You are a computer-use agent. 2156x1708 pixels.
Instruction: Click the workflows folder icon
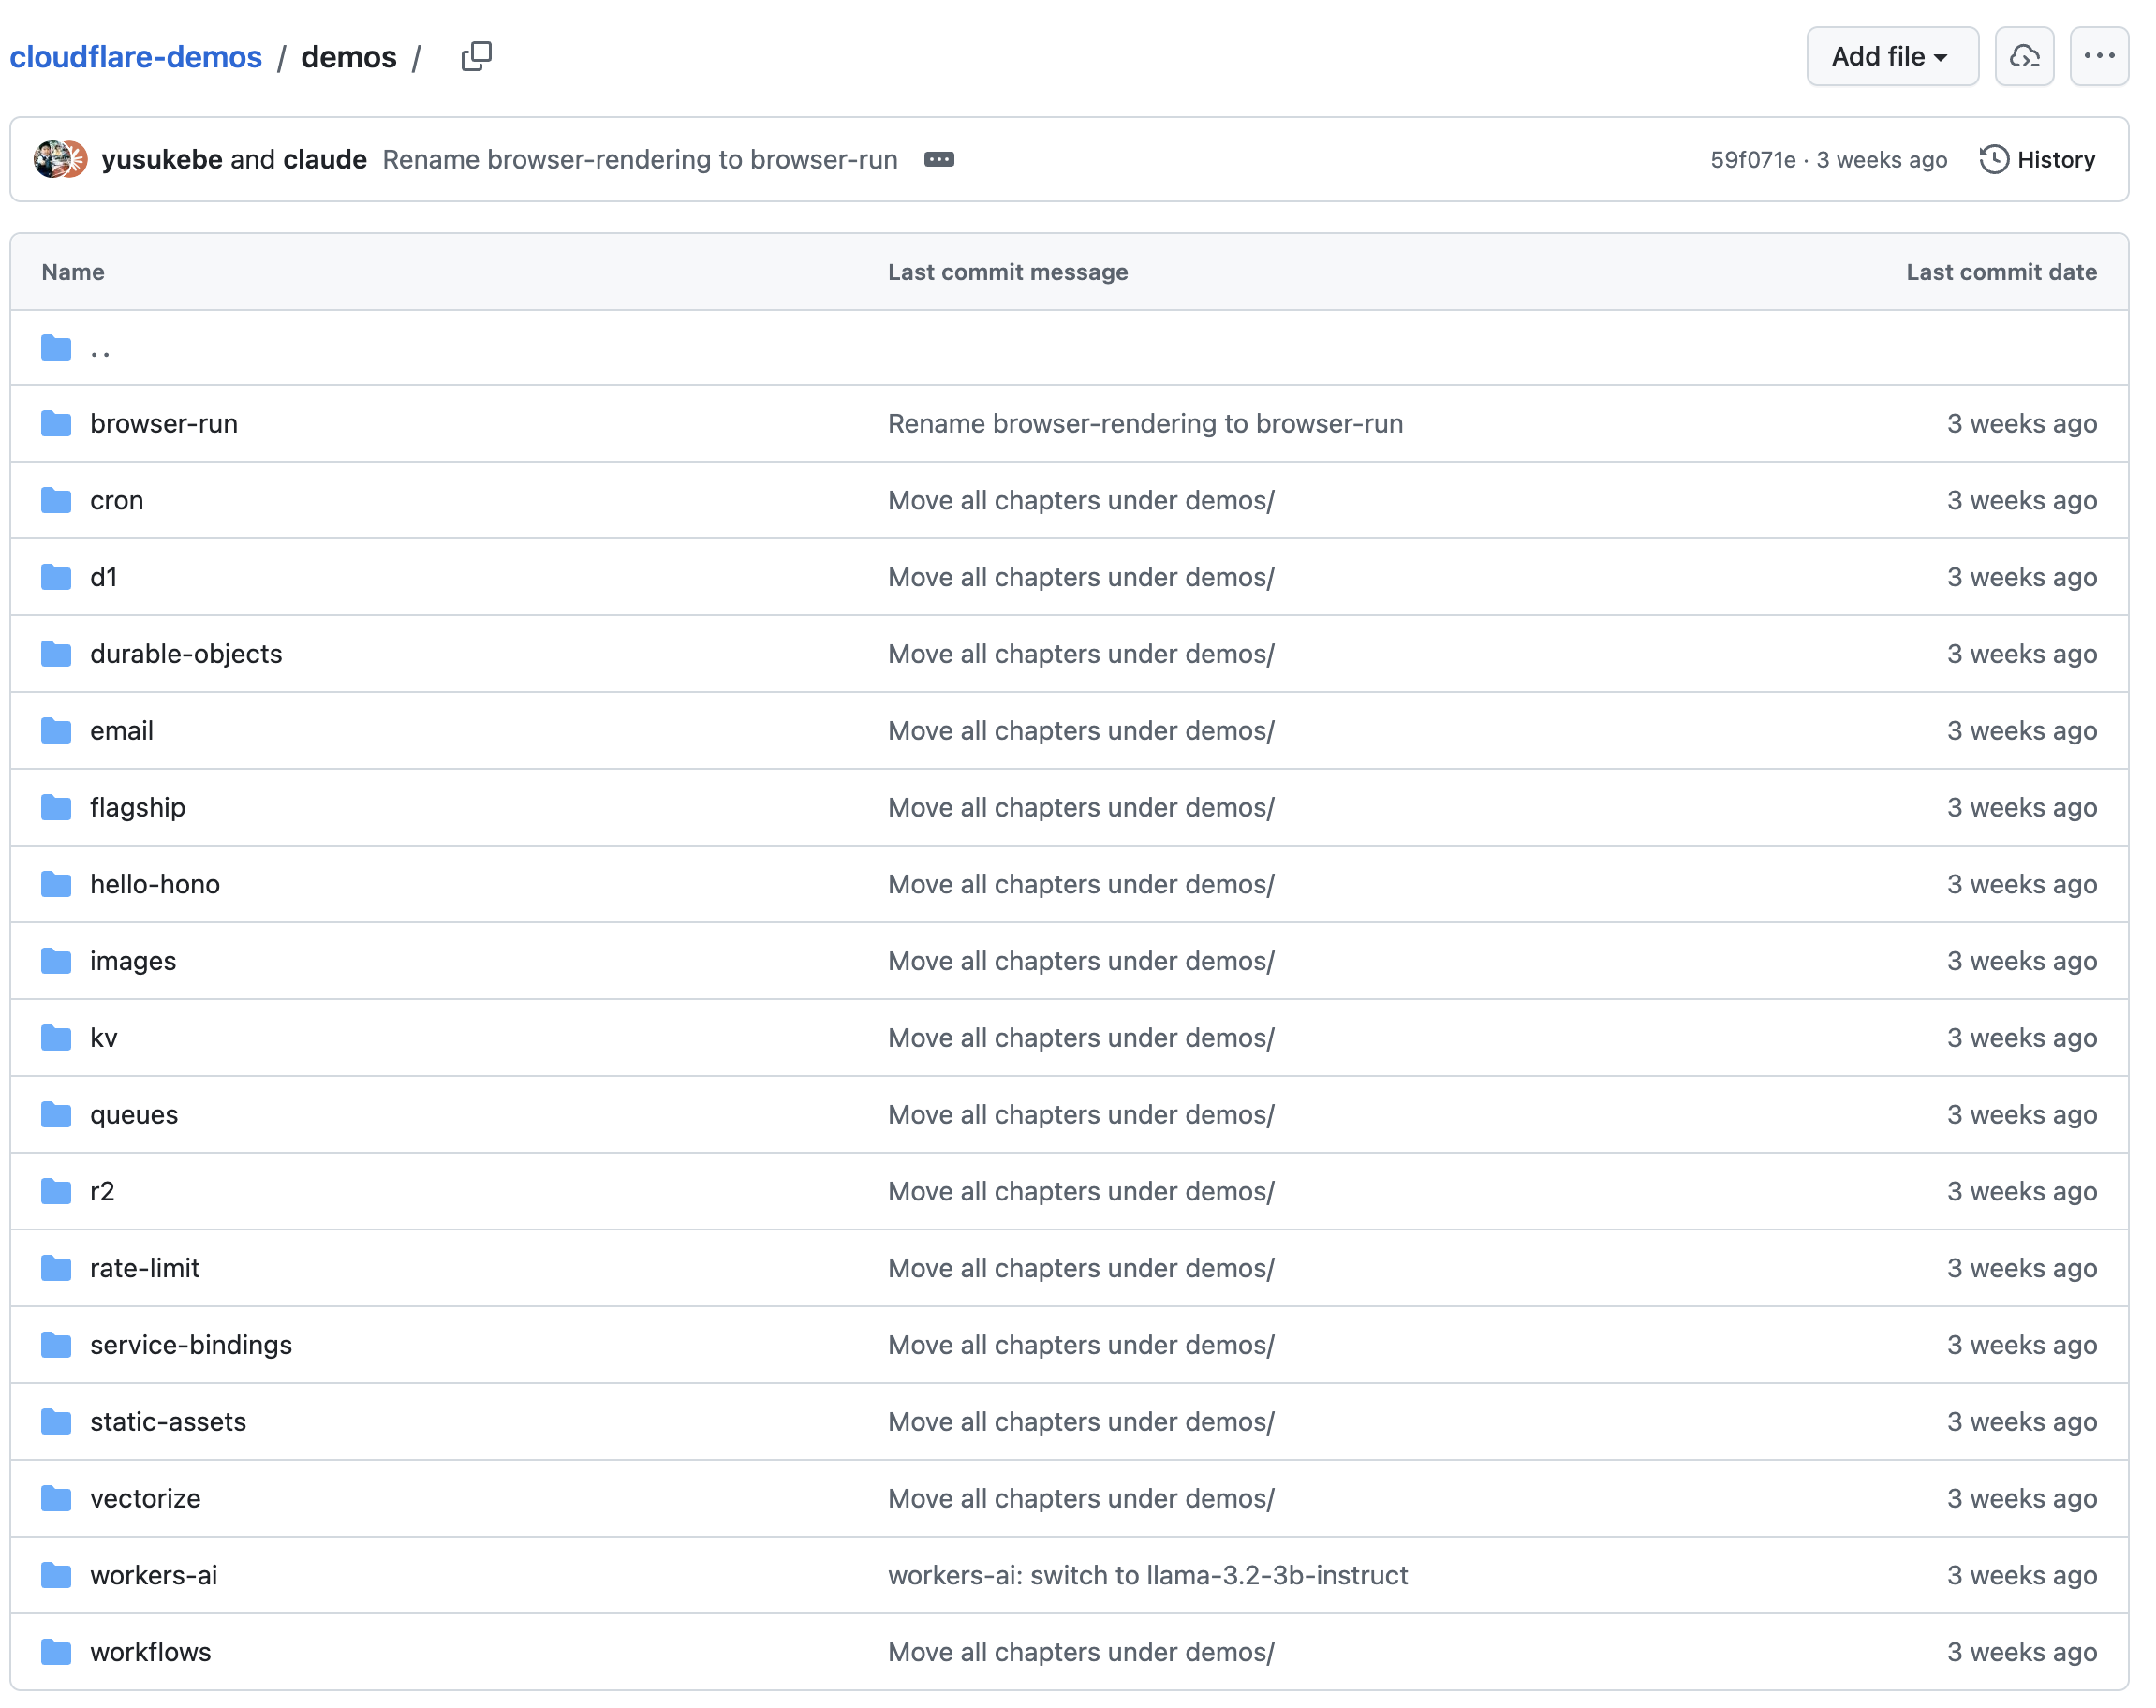point(56,1653)
